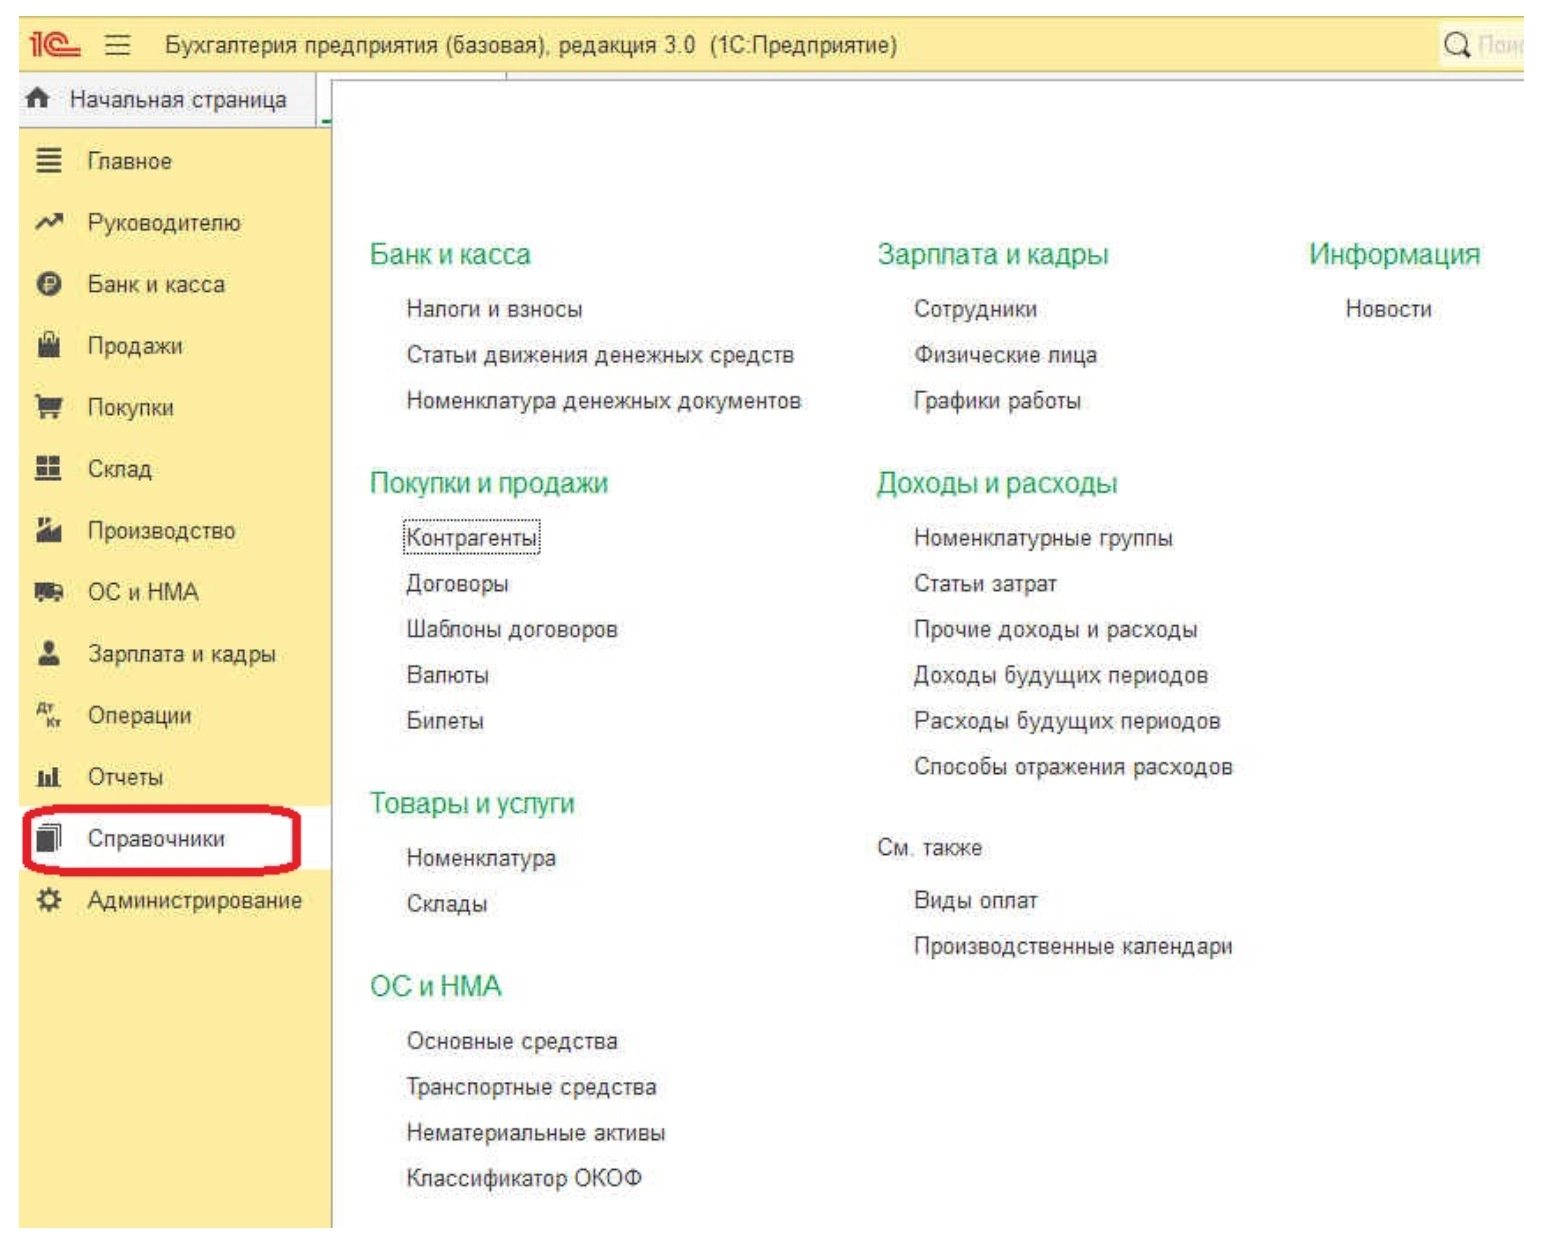
Task: Open Шаблоны договоров
Action: (512, 630)
